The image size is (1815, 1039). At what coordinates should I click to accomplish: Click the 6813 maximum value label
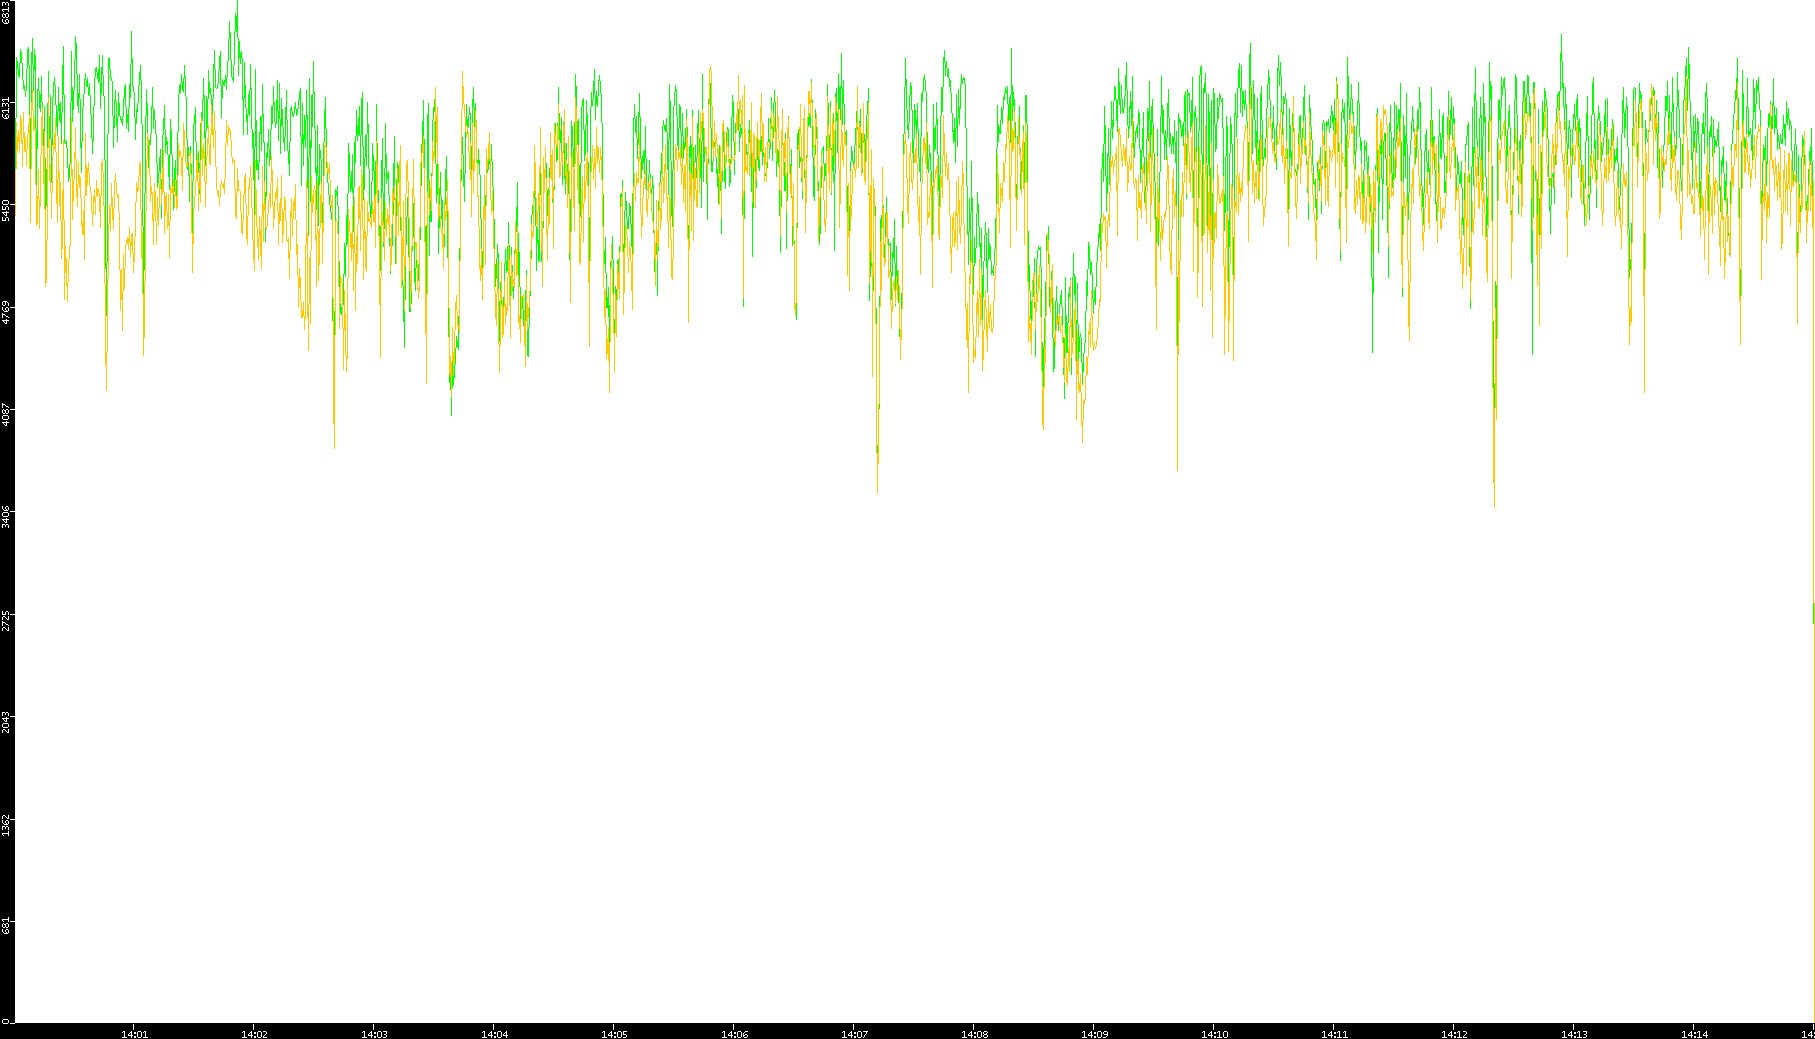tap(7, 13)
